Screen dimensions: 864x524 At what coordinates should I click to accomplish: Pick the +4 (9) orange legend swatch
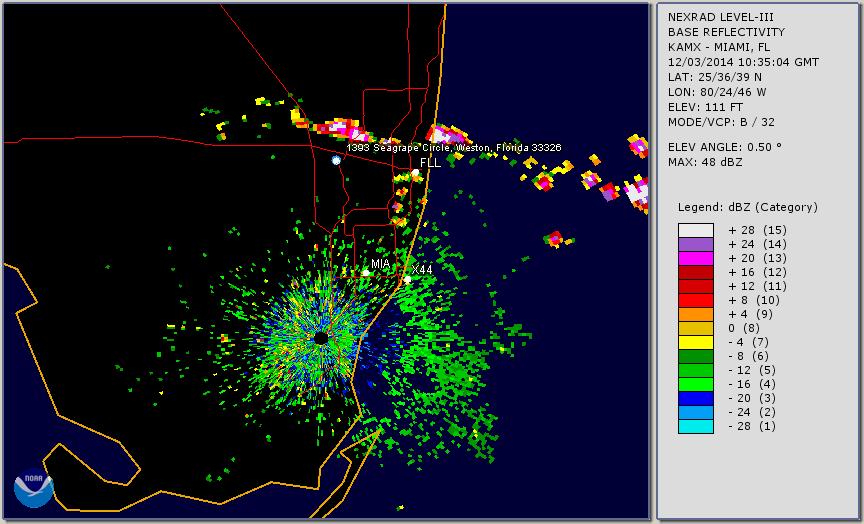(696, 315)
